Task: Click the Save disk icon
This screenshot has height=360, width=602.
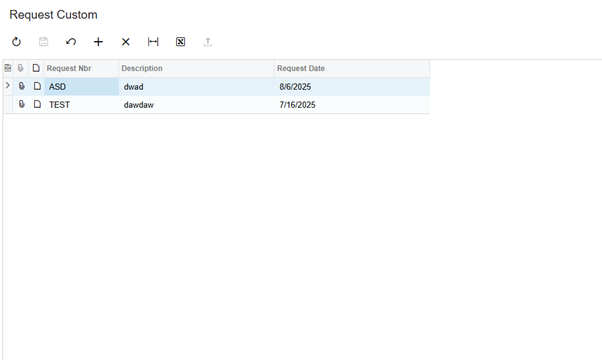Action: (43, 41)
